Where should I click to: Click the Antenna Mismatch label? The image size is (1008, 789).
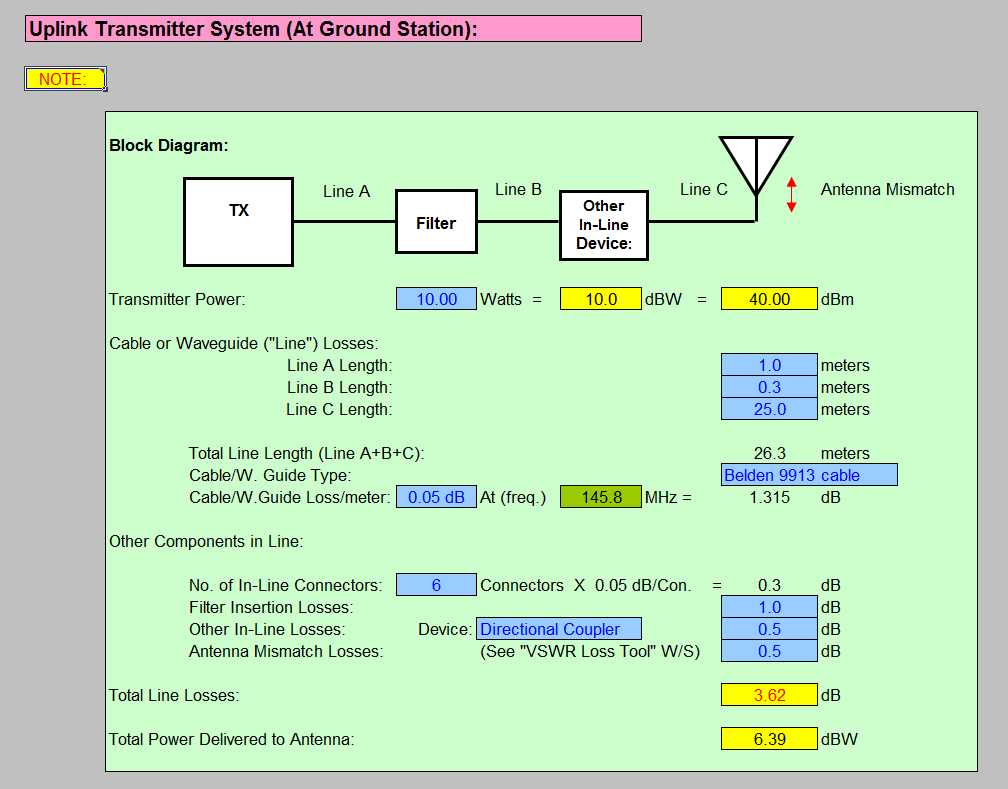pos(887,190)
